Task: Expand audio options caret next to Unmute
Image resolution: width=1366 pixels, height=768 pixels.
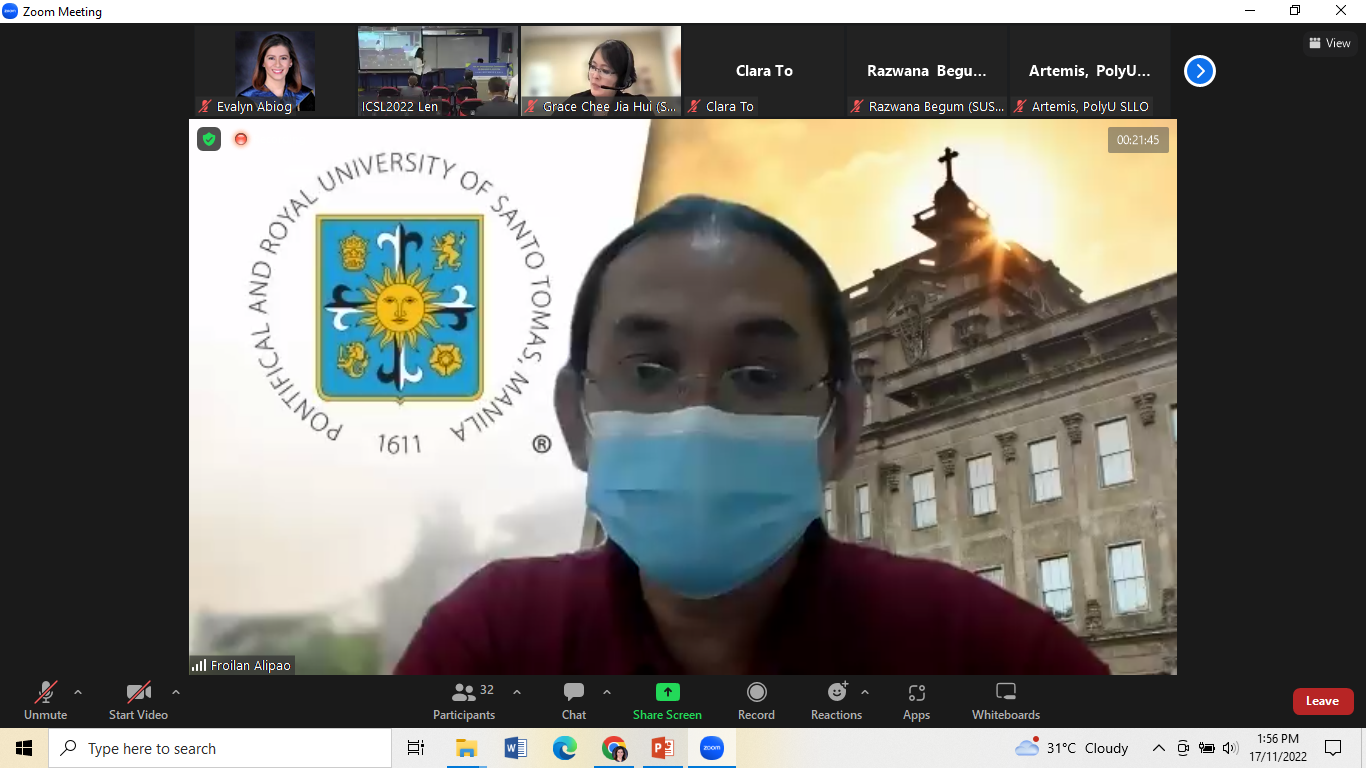Action: pyautogui.click(x=78, y=692)
